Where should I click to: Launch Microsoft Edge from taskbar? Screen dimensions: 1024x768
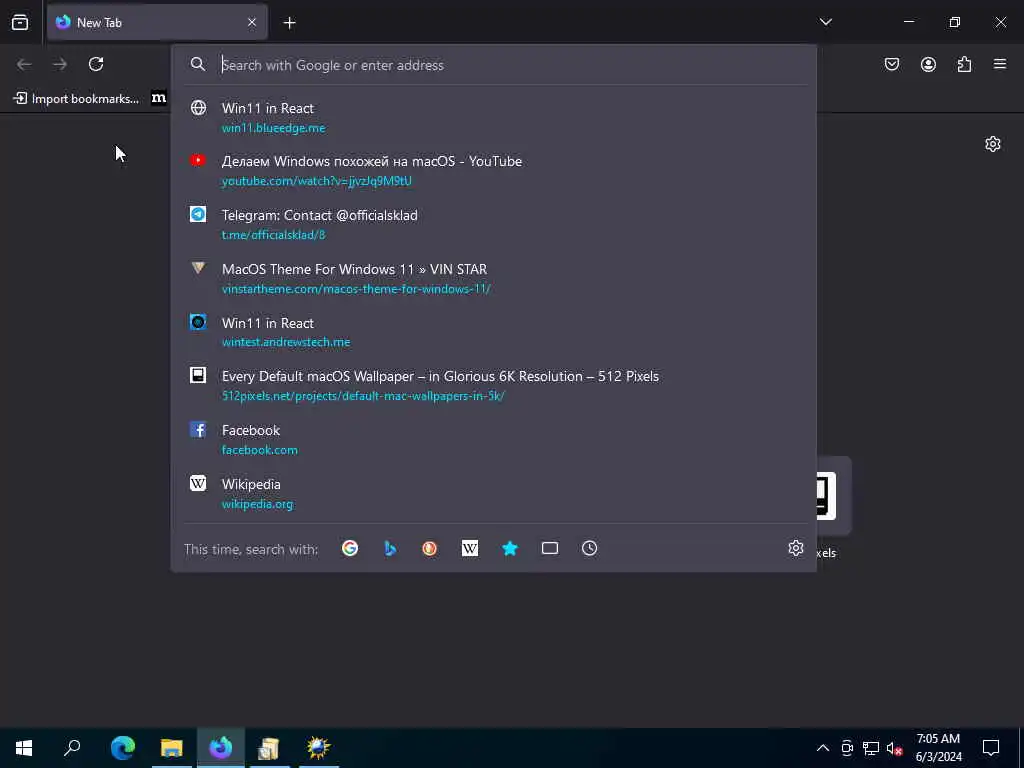pyautogui.click(x=123, y=748)
